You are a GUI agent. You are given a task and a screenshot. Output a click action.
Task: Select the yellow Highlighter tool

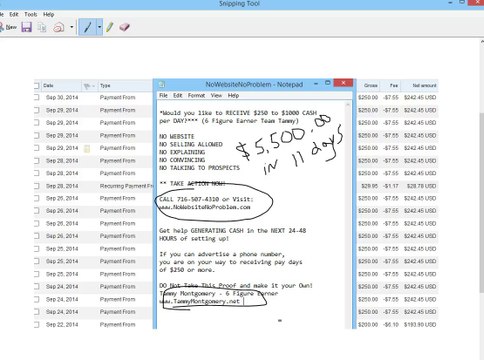point(110,27)
